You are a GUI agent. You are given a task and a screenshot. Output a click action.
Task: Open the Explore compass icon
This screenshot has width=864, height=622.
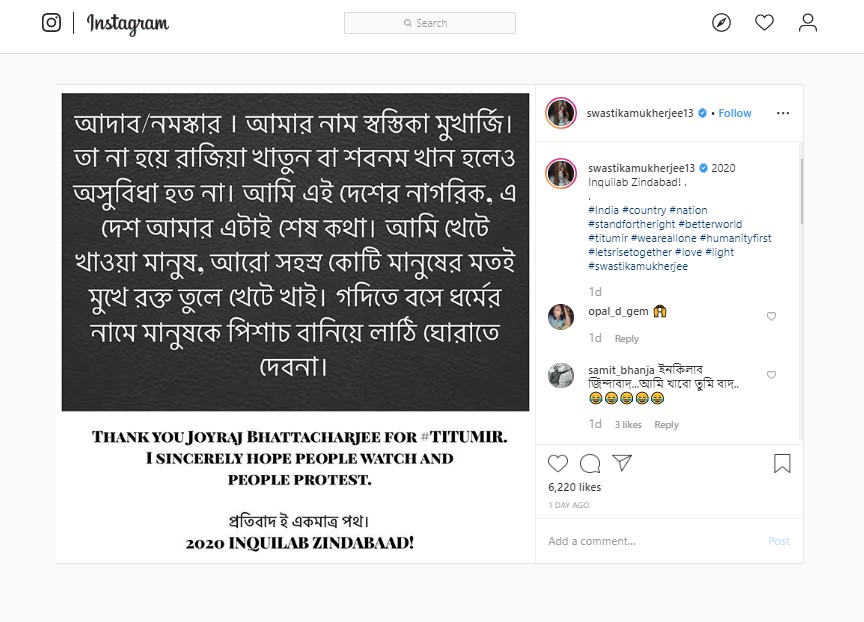pyautogui.click(x=721, y=23)
